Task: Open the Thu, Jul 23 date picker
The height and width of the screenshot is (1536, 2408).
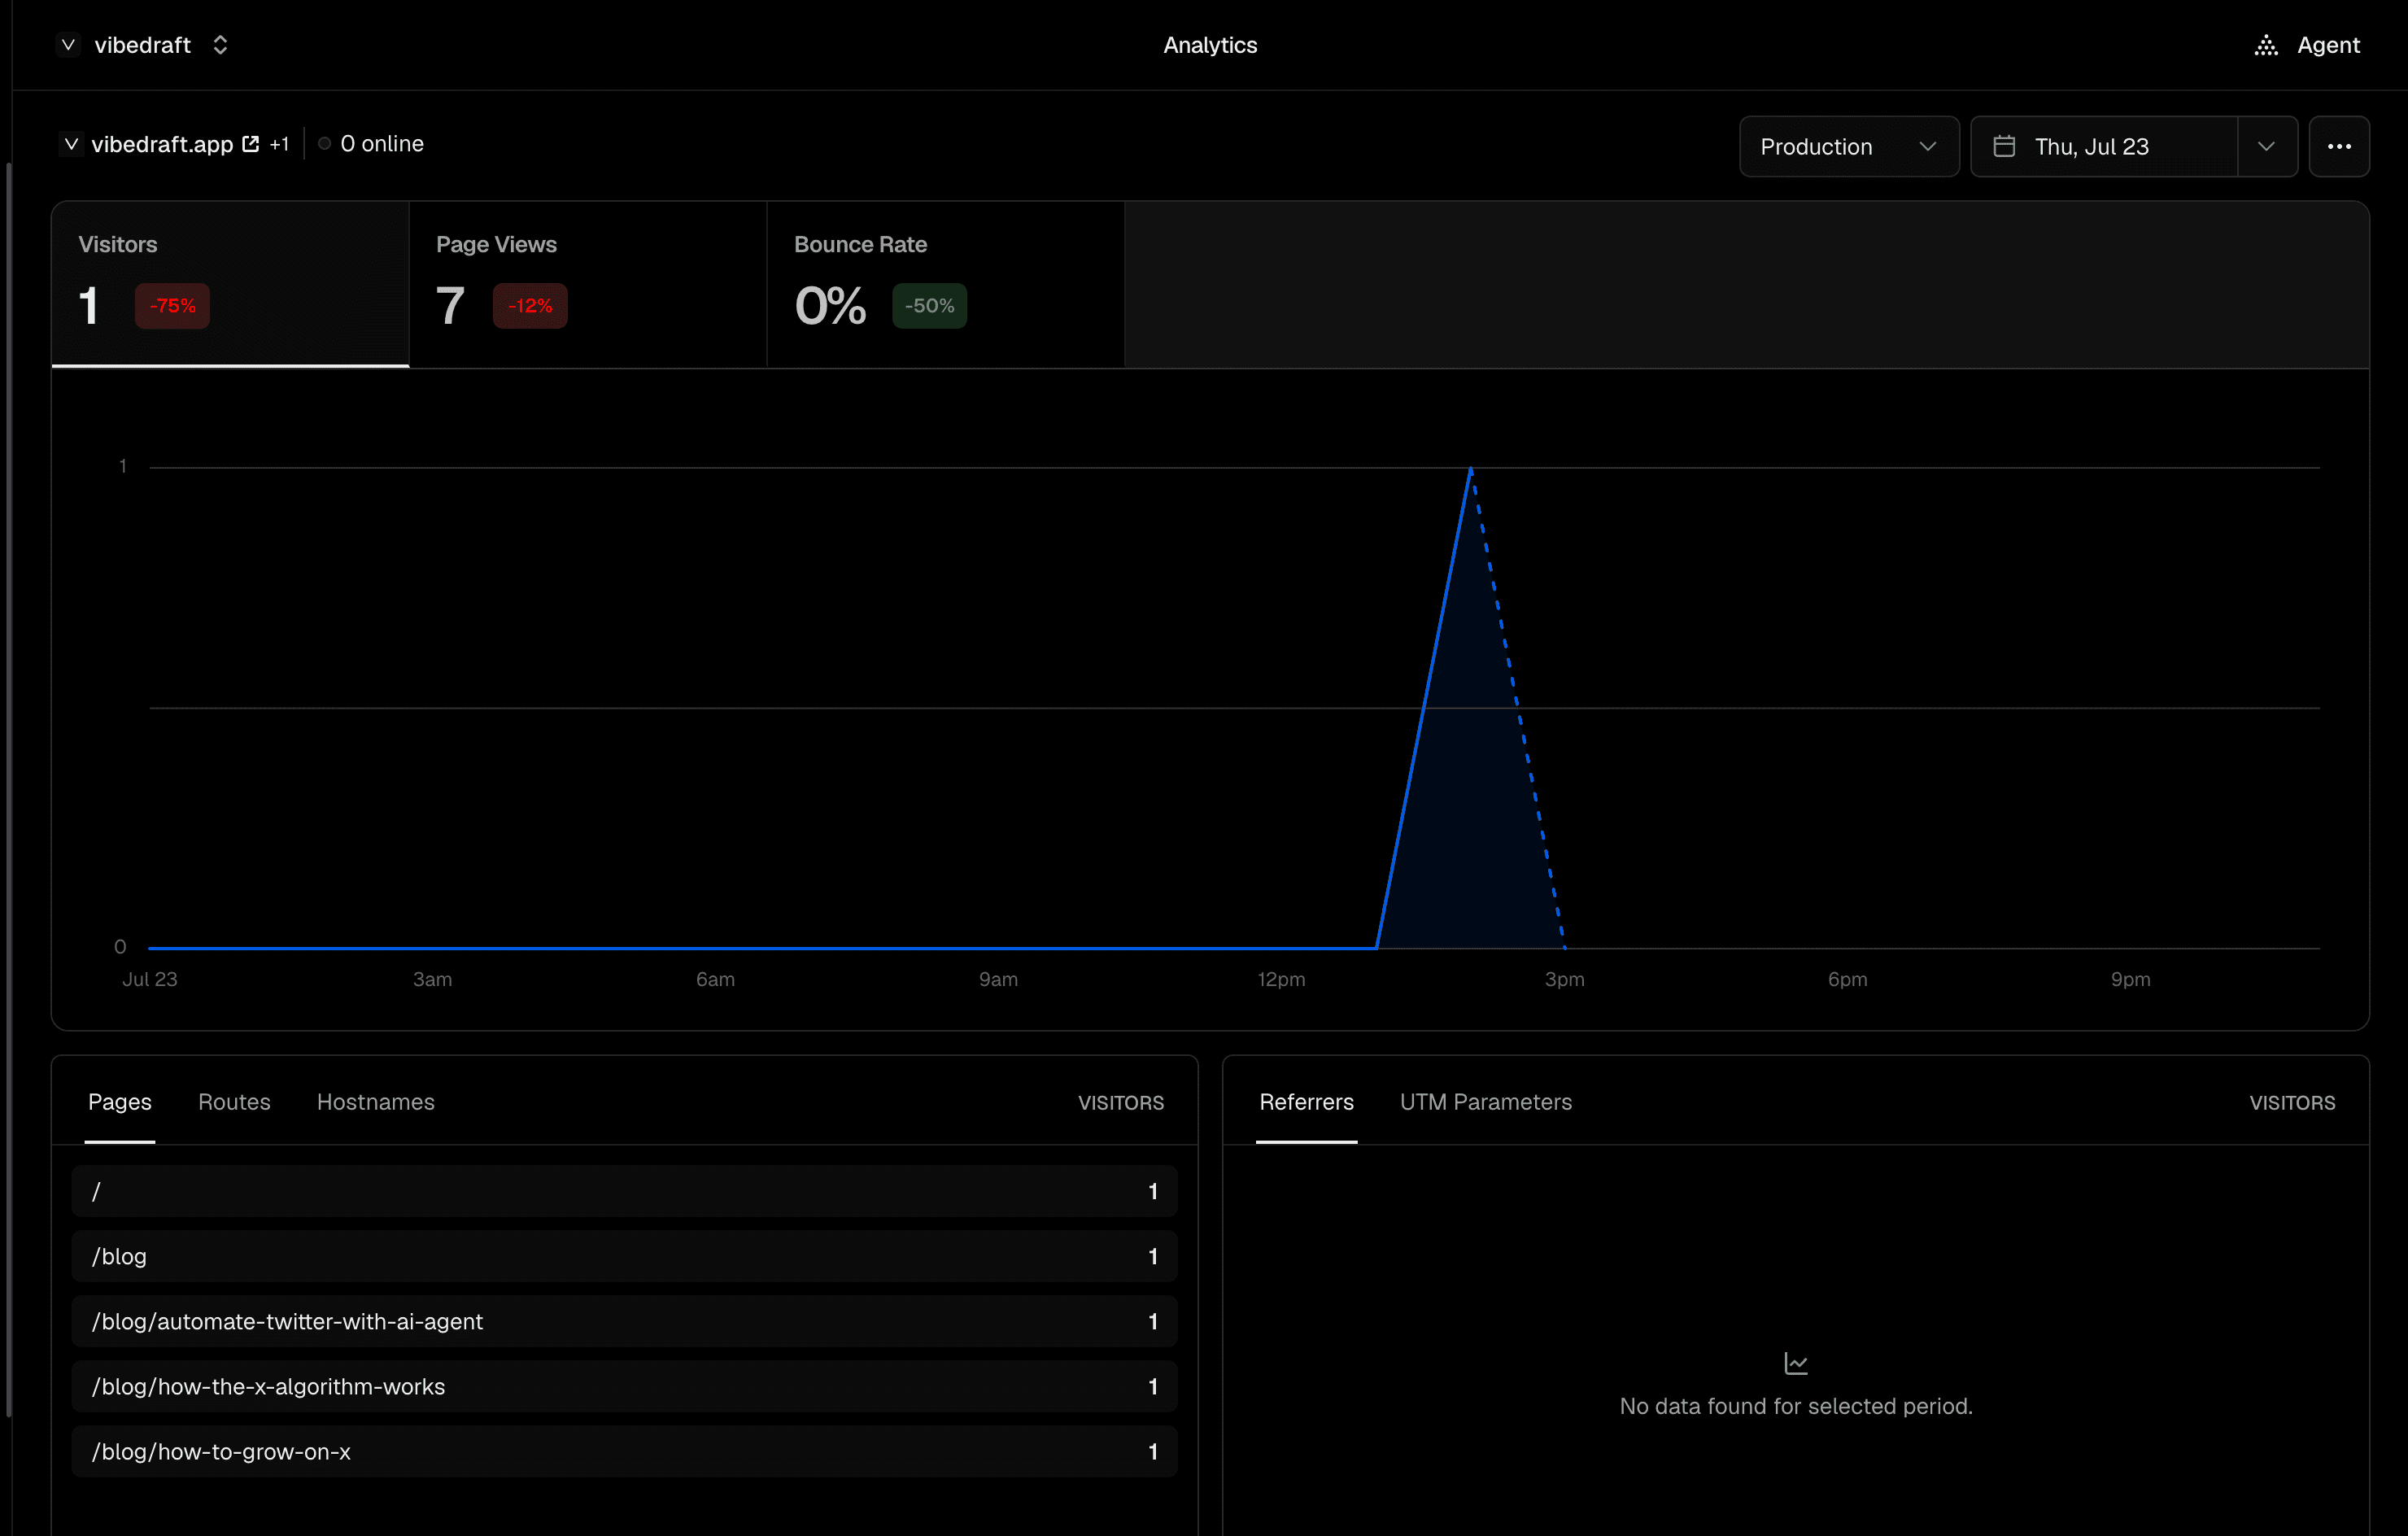Action: (x=2104, y=147)
